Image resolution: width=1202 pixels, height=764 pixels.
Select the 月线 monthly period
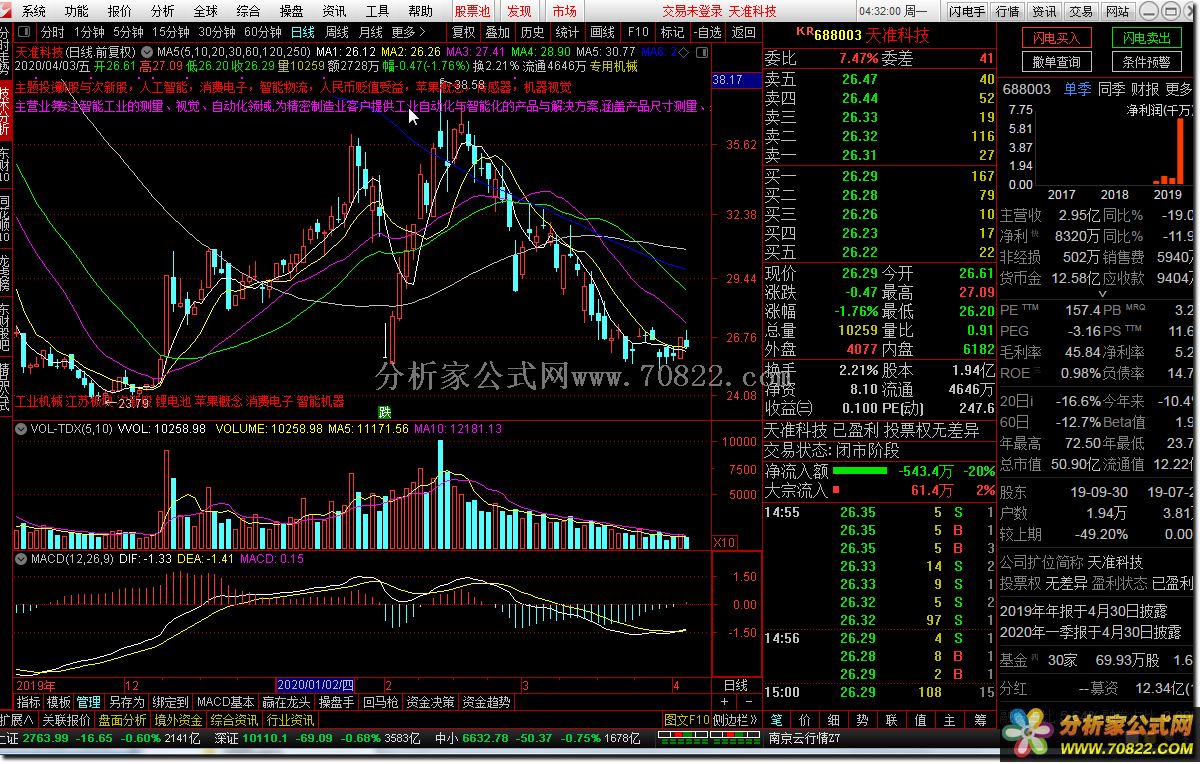[371, 32]
